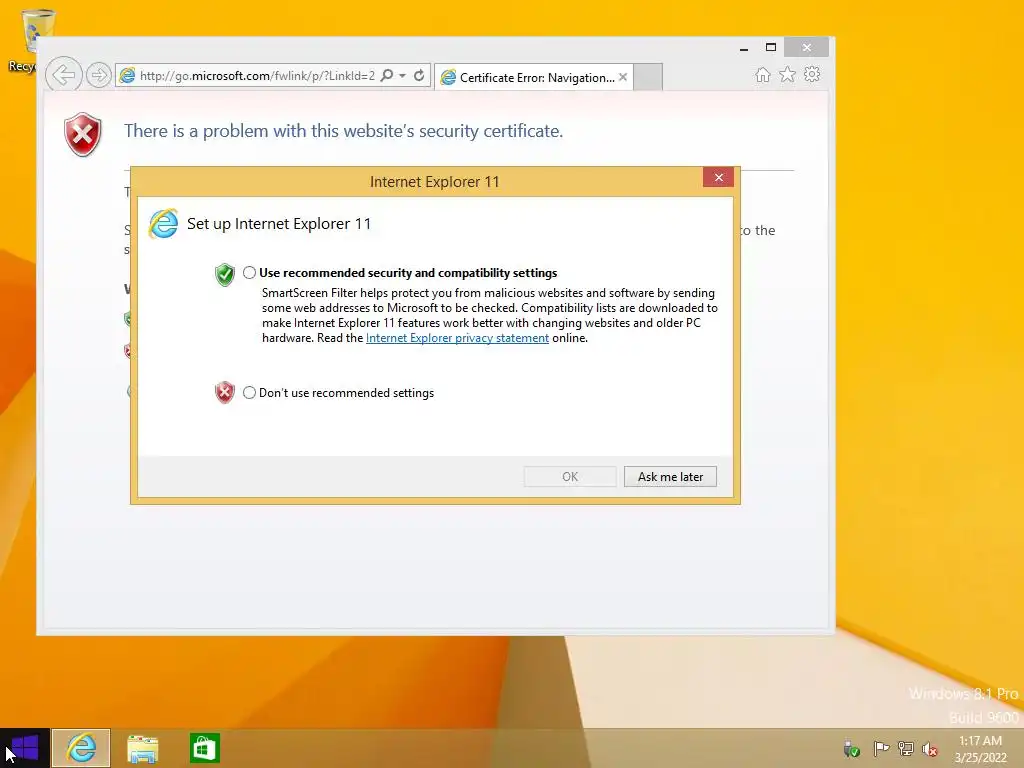Viewport: 1024px width, 768px height.
Task: Select Don't use recommended settings radio
Action: click(x=249, y=392)
